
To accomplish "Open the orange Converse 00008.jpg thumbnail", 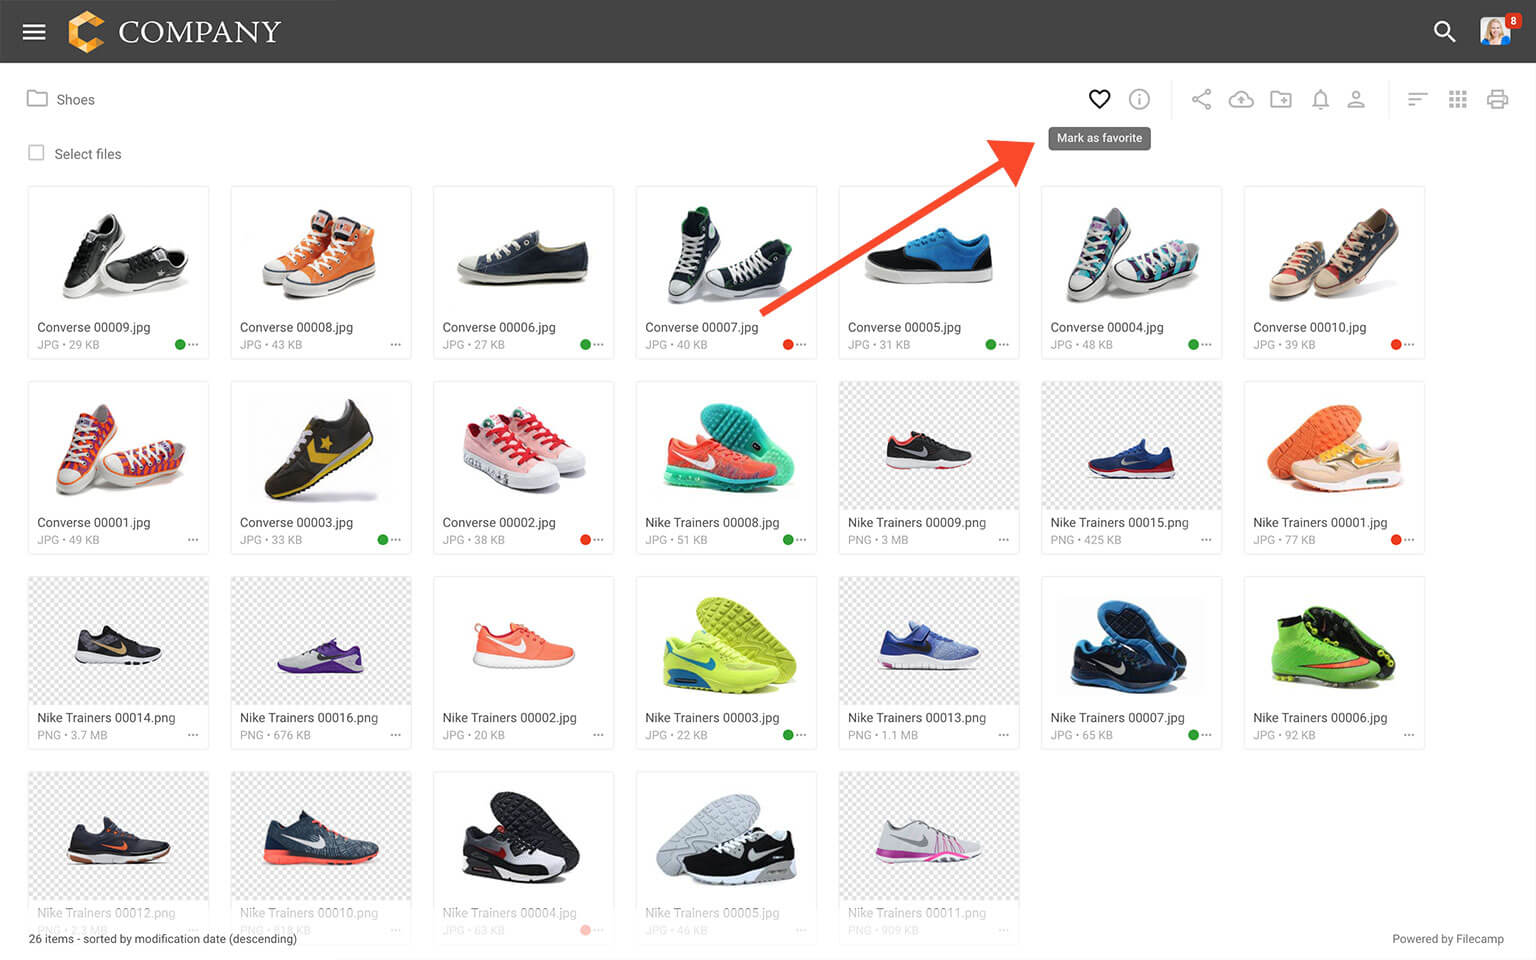I will coord(321,250).
